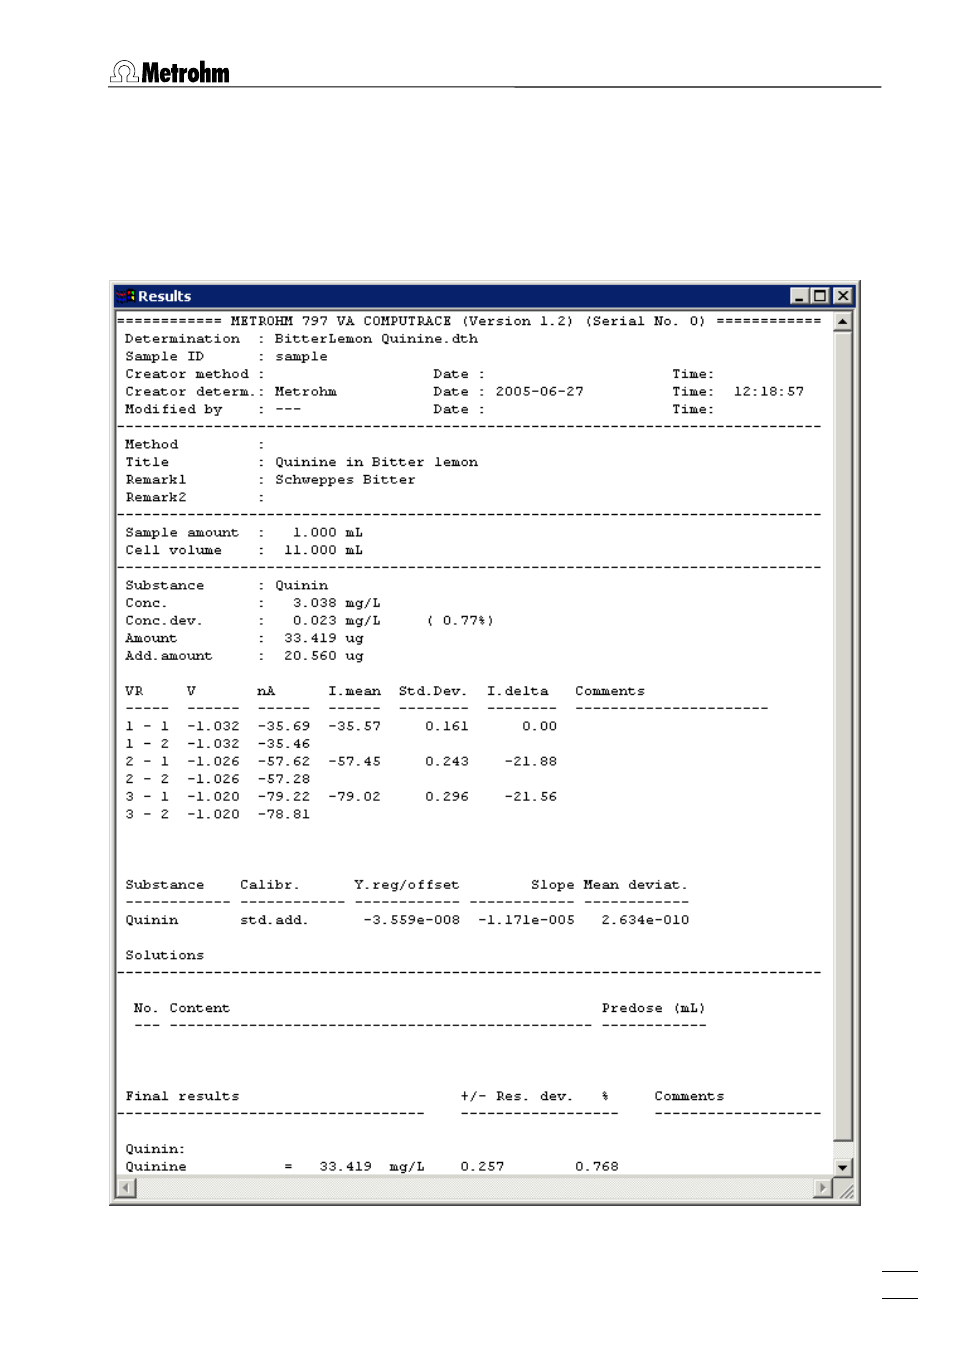The height and width of the screenshot is (1350, 954).
Task: Close the Results window
Action: click(x=843, y=296)
